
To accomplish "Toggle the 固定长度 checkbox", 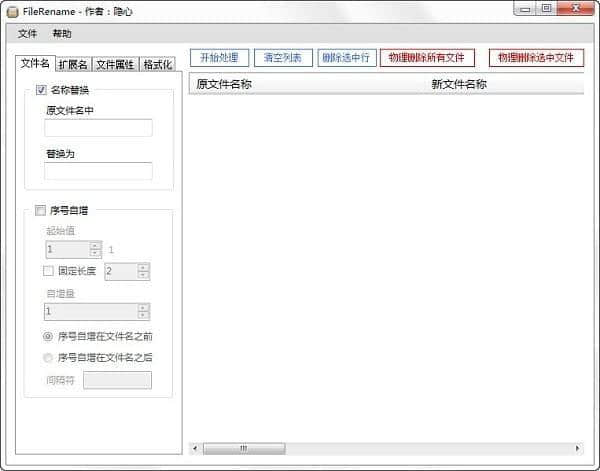I will (48, 271).
